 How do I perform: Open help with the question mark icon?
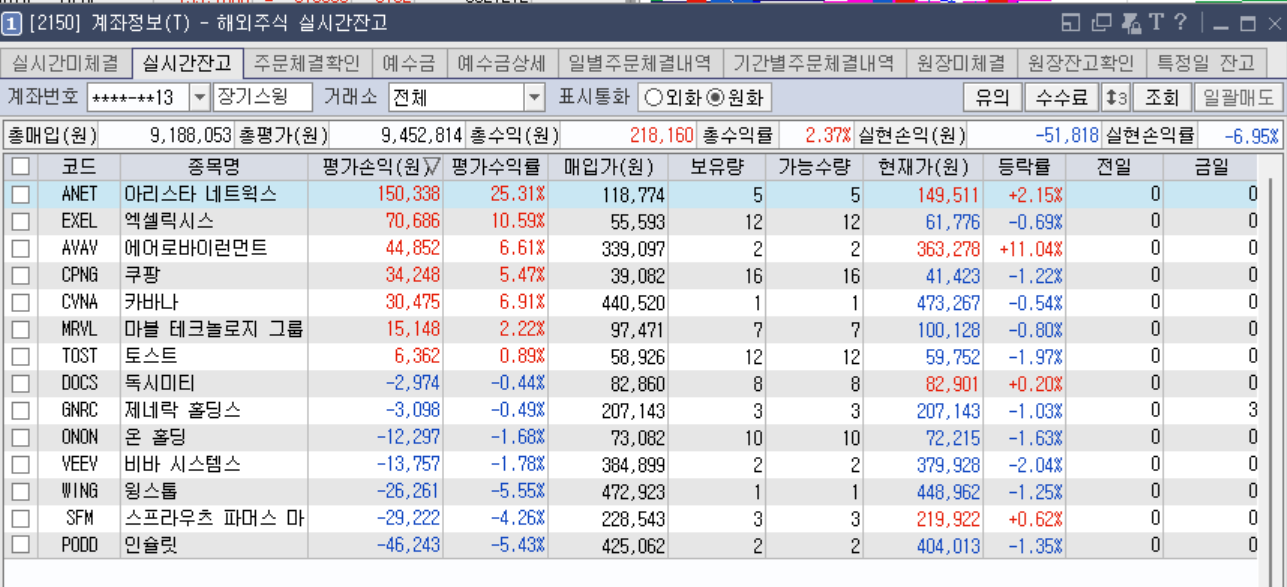click(x=1181, y=23)
